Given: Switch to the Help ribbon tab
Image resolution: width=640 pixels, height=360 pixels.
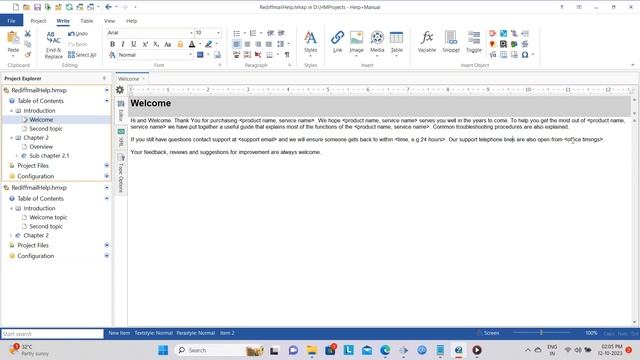Looking at the screenshot, I should pyautogui.click(x=131, y=21).
